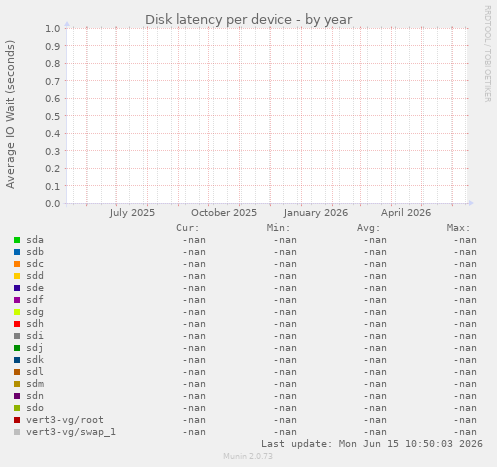The width and height of the screenshot is (497, 467).
Task: Click the sdo olive green legend swatch
Action: click(17, 408)
